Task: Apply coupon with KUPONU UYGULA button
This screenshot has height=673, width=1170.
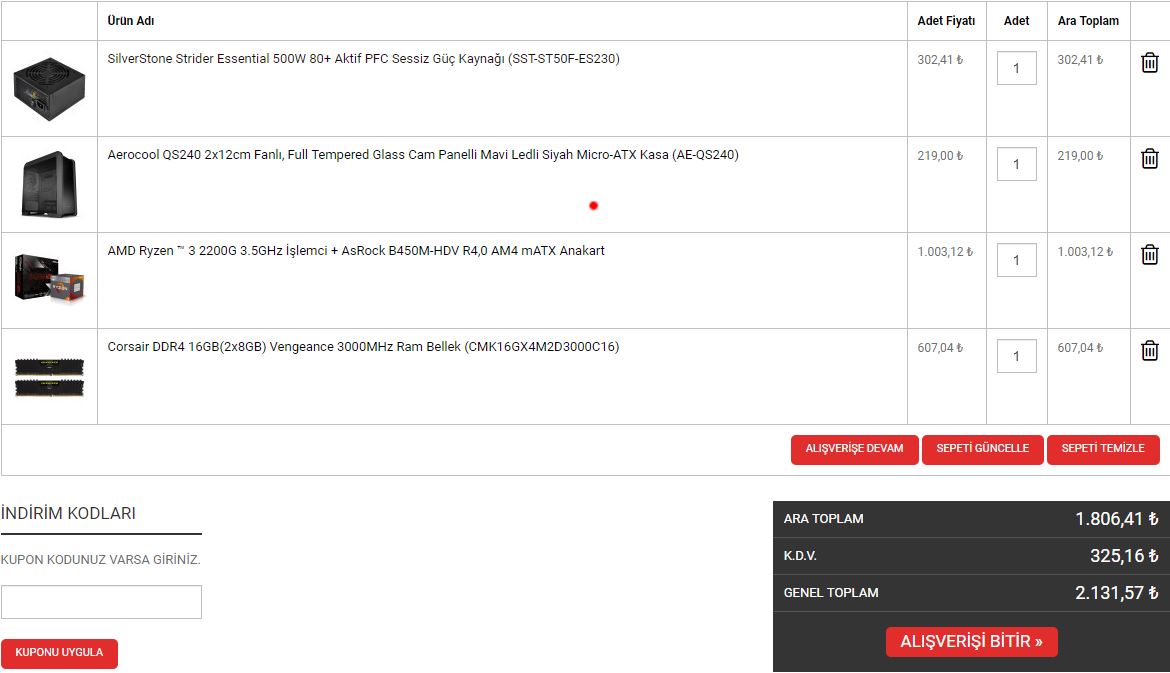Action: click(59, 653)
